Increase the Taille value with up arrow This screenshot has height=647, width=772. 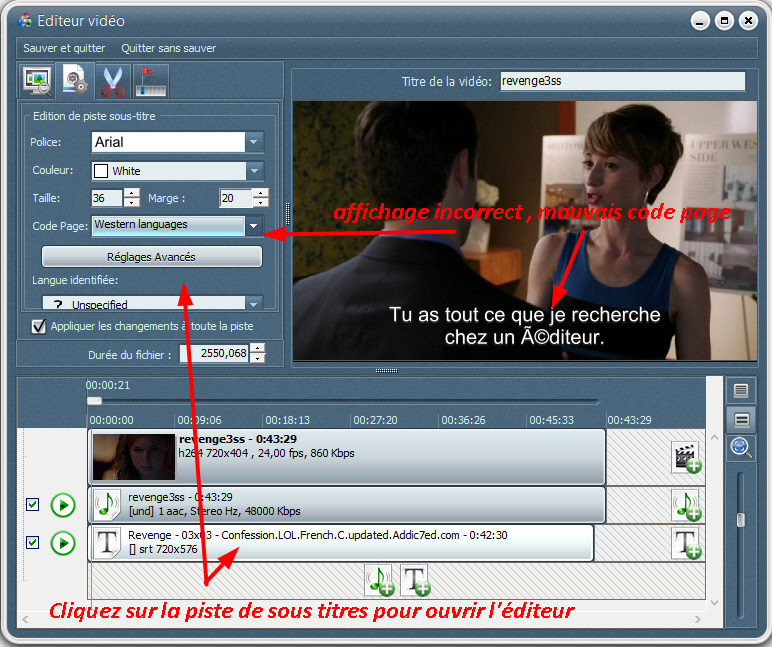click(x=132, y=193)
